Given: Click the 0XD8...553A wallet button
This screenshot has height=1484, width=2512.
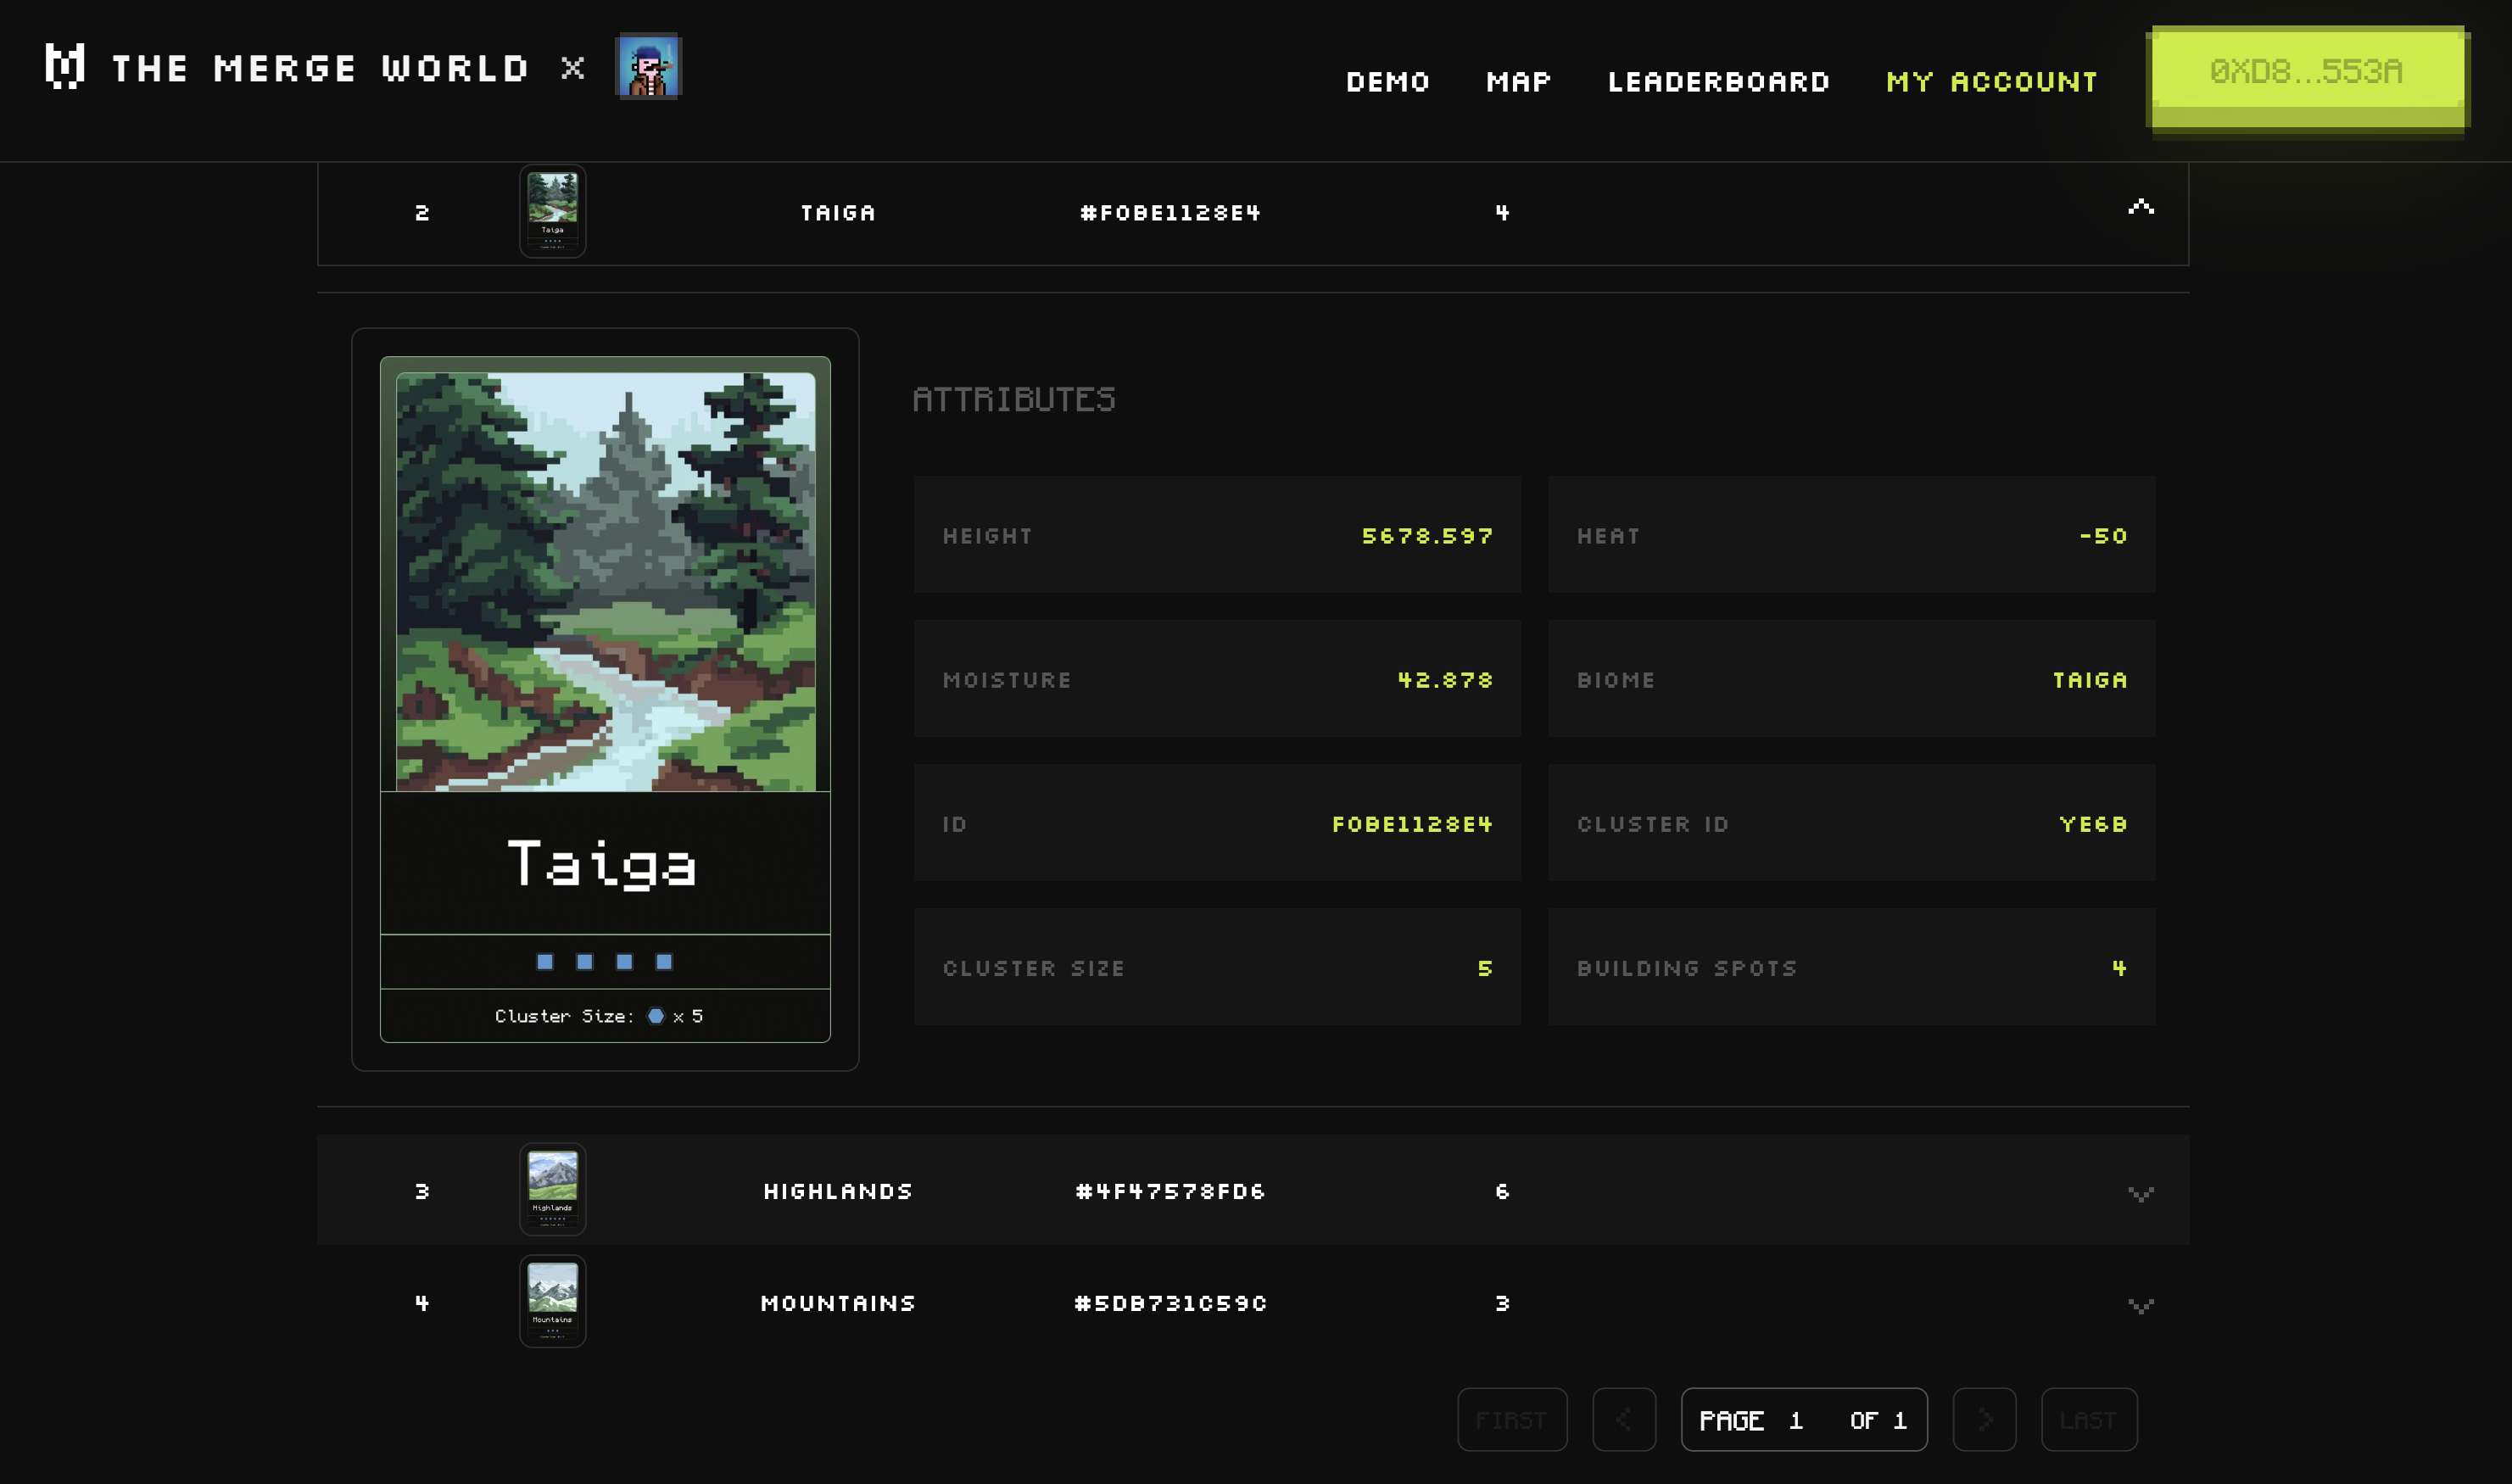Looking at the screenshot, I should (2306, 72).
